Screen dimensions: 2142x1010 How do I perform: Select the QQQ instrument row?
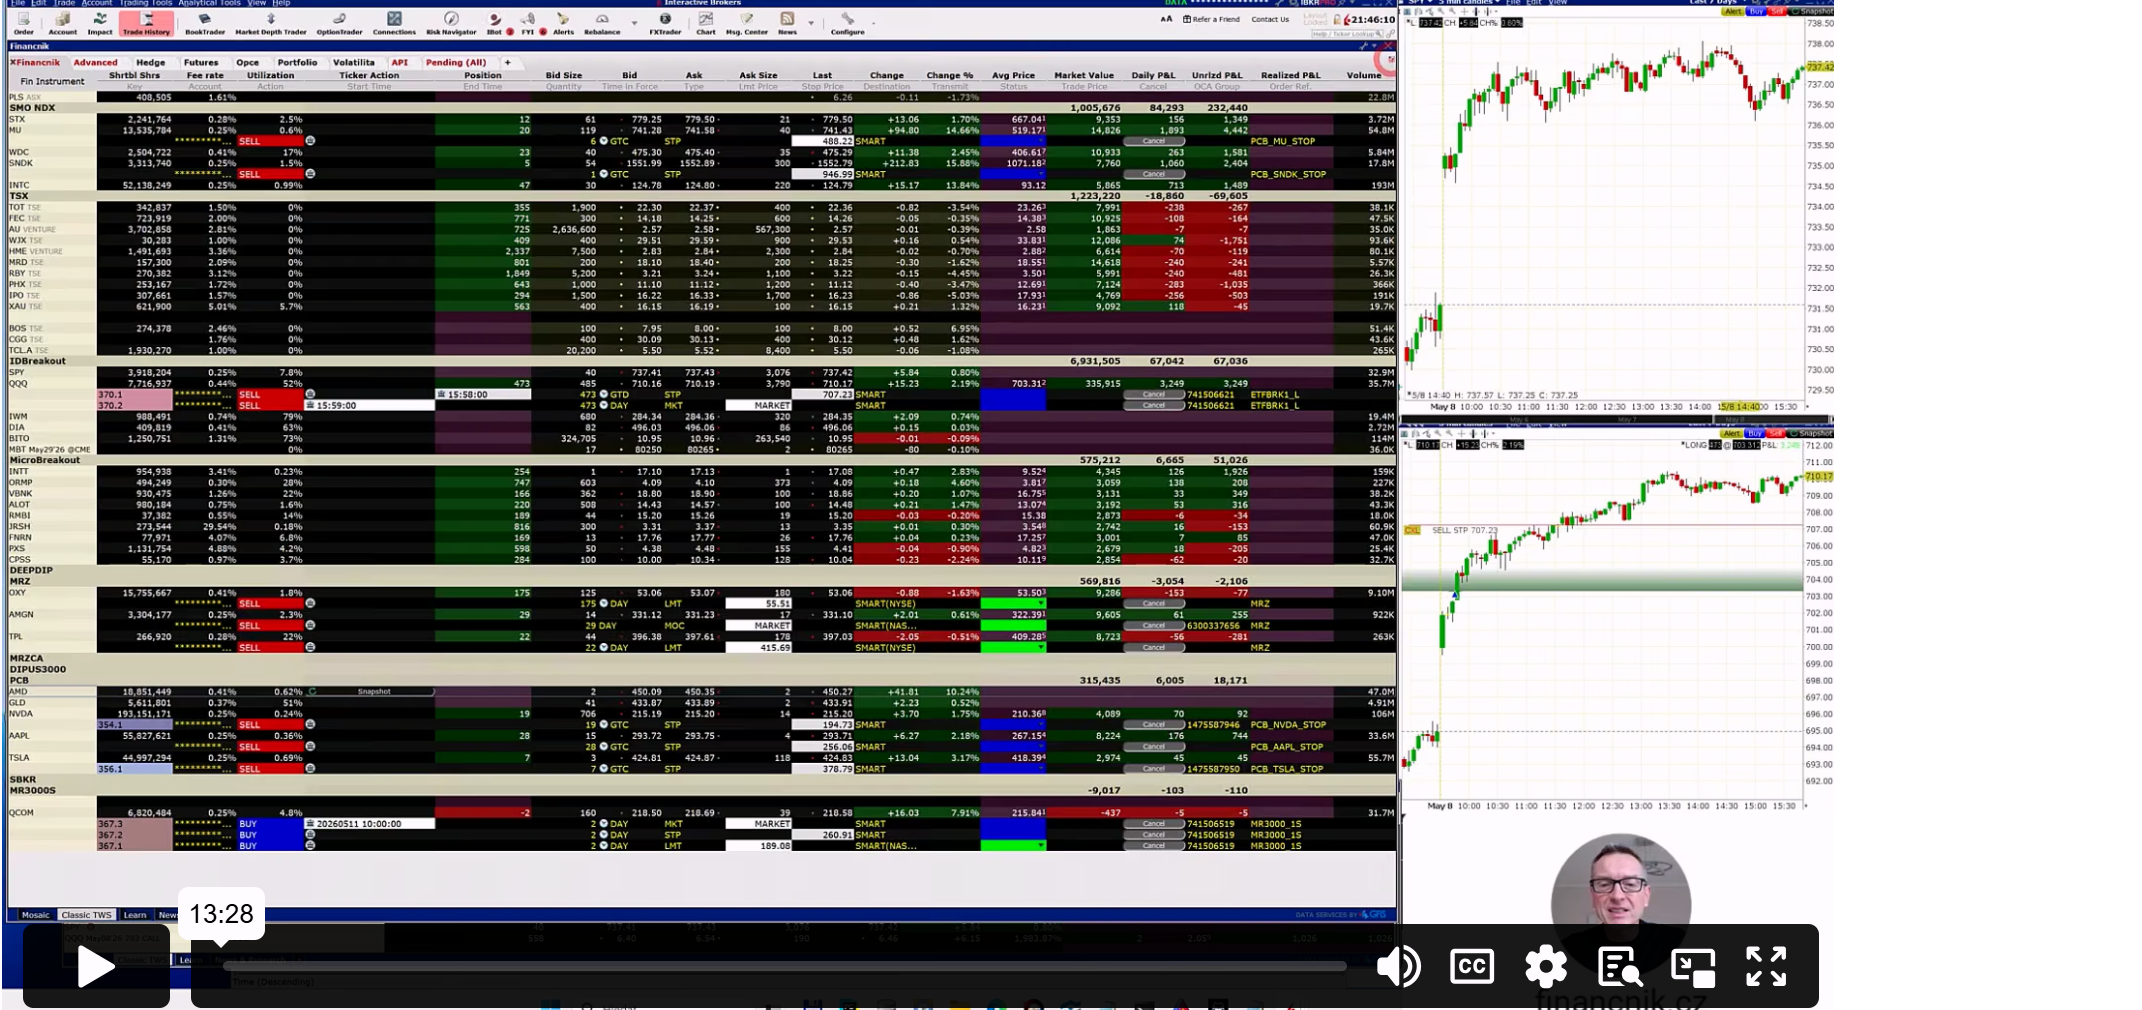(x=701, y=383)
